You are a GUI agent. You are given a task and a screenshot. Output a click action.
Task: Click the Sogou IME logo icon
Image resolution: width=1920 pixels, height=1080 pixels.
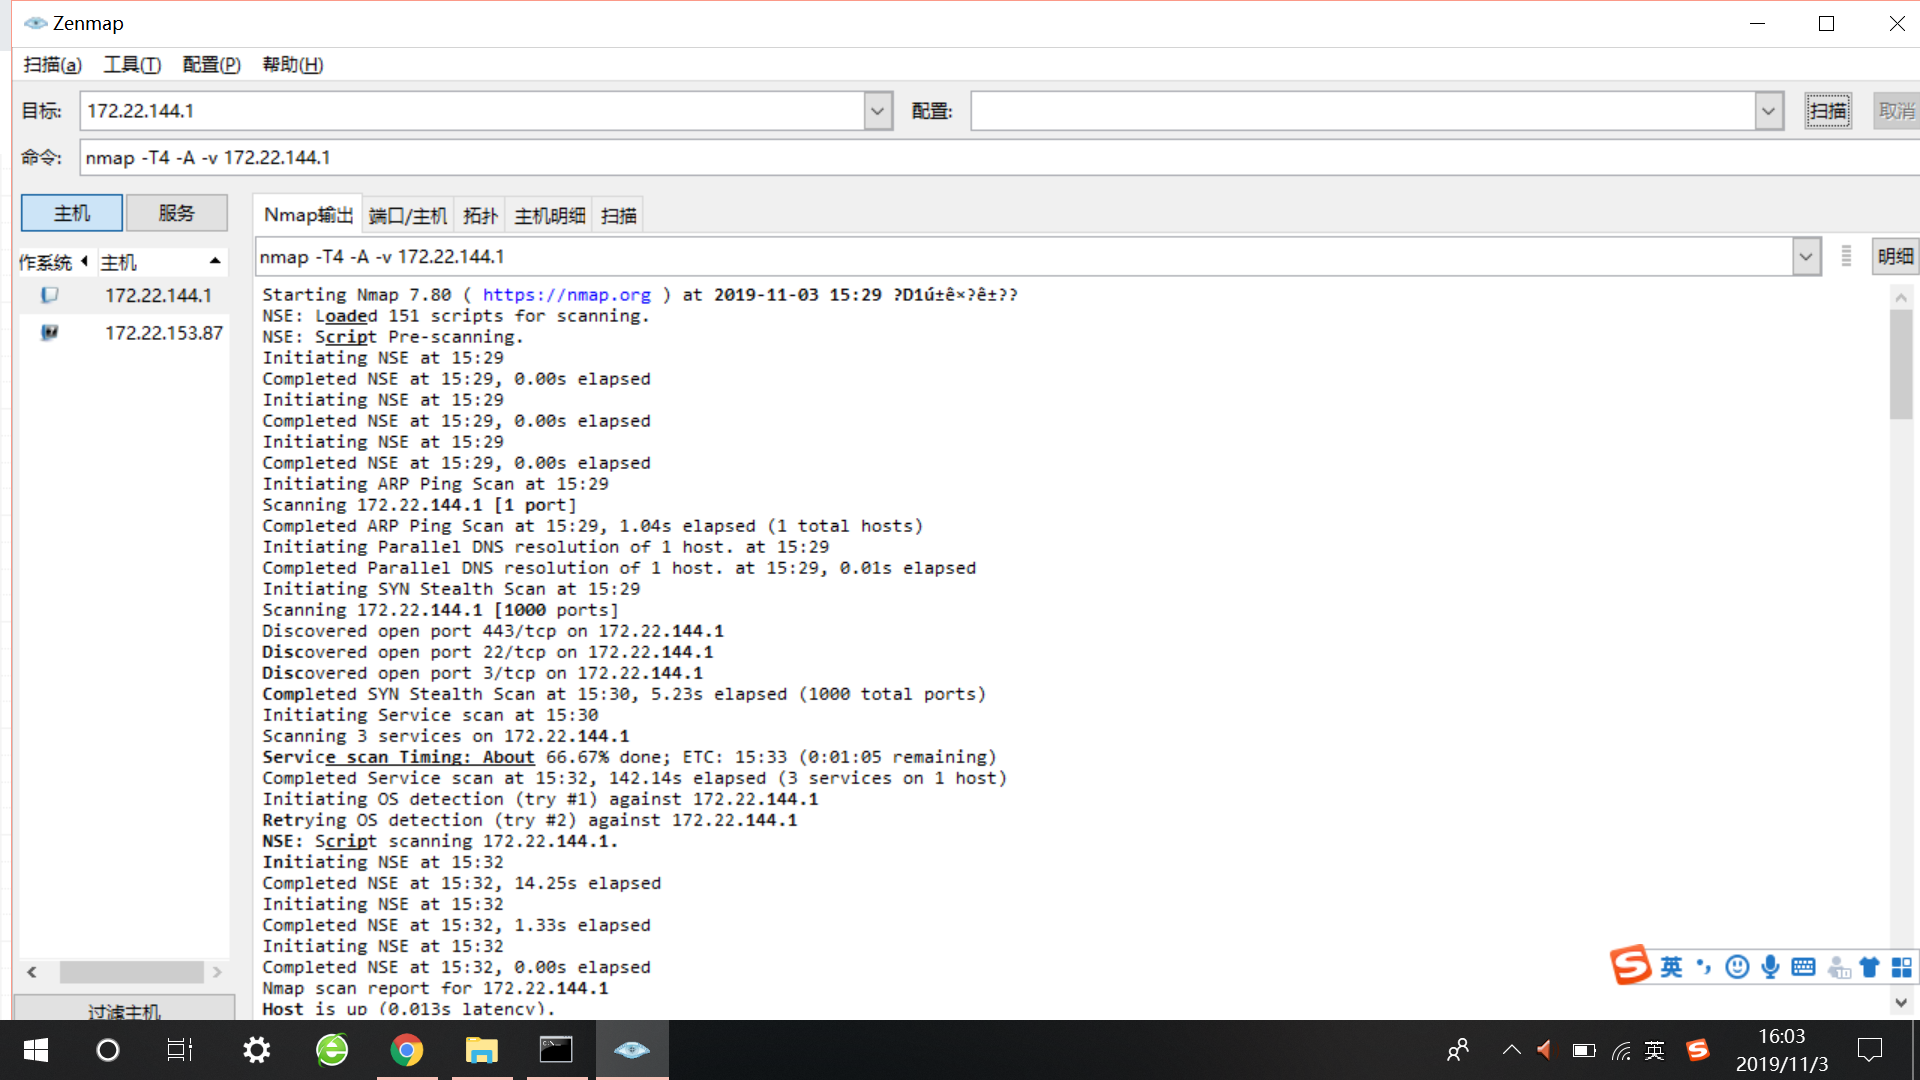[1630, 966]
